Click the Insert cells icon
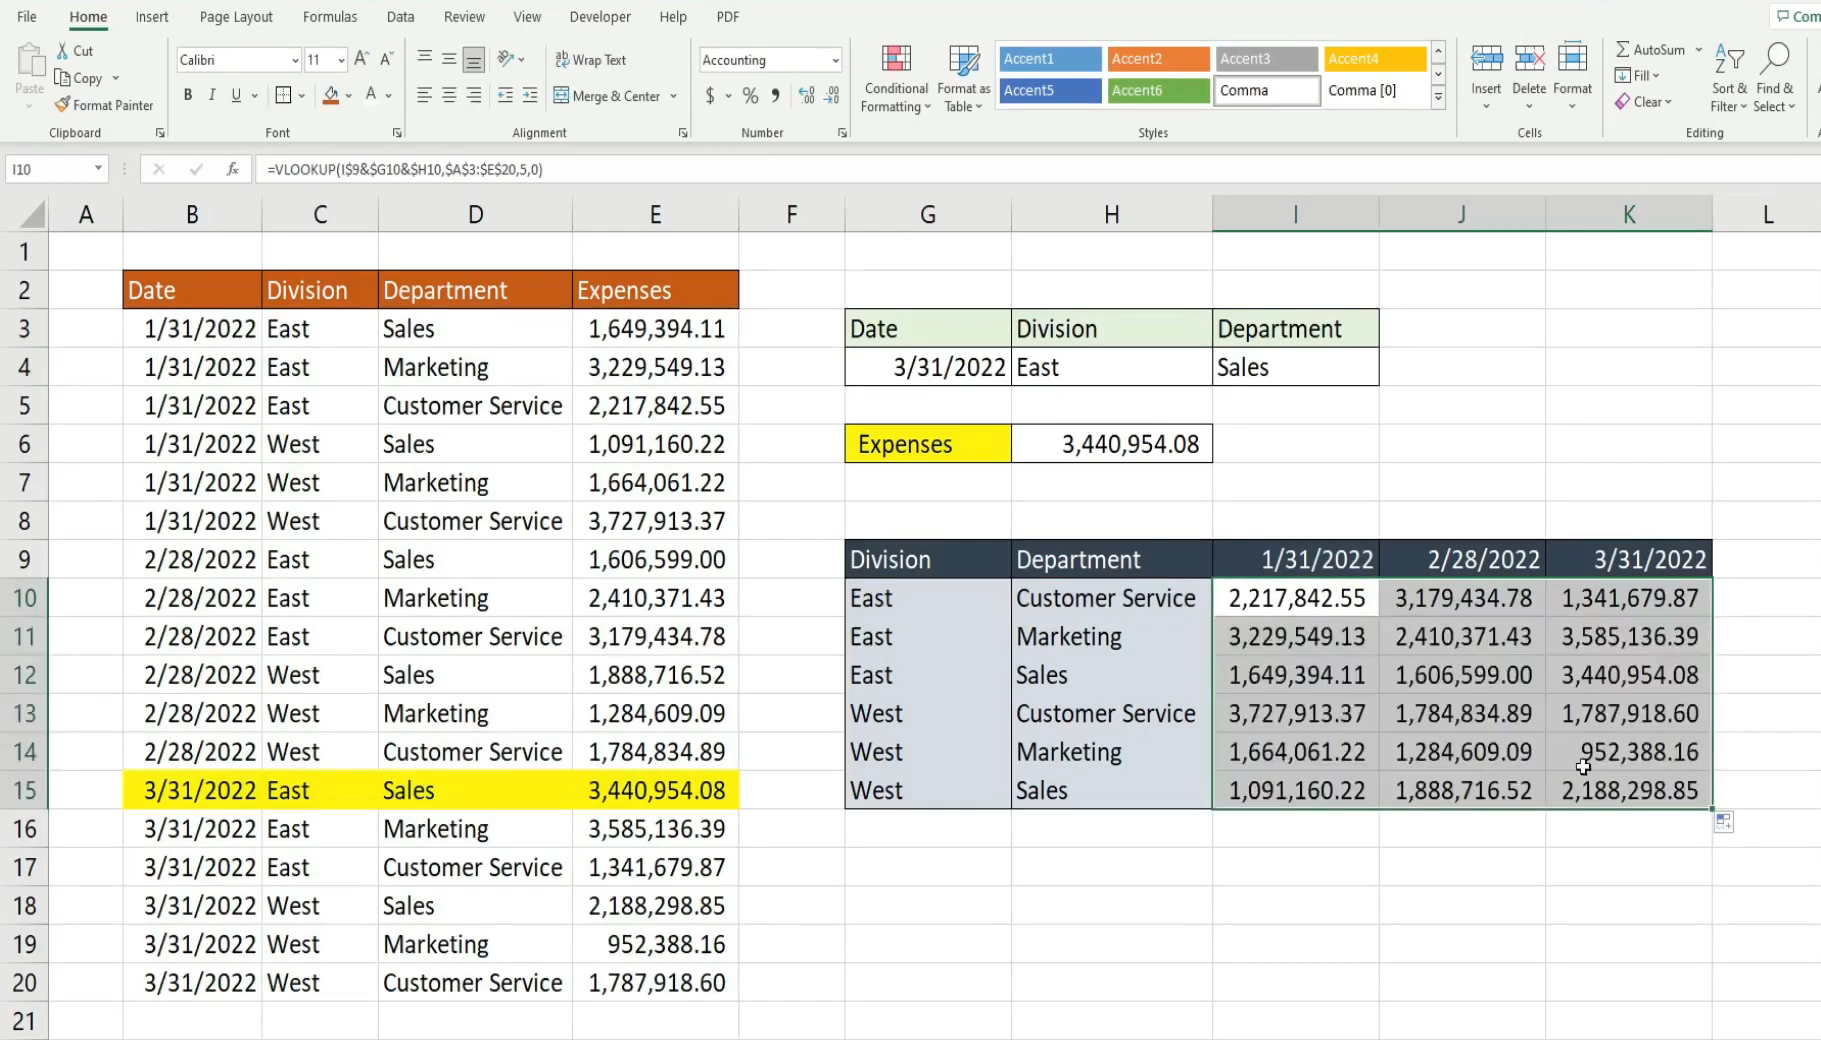This screenshot has width=1821, height=1040. tap(1486, 58)
